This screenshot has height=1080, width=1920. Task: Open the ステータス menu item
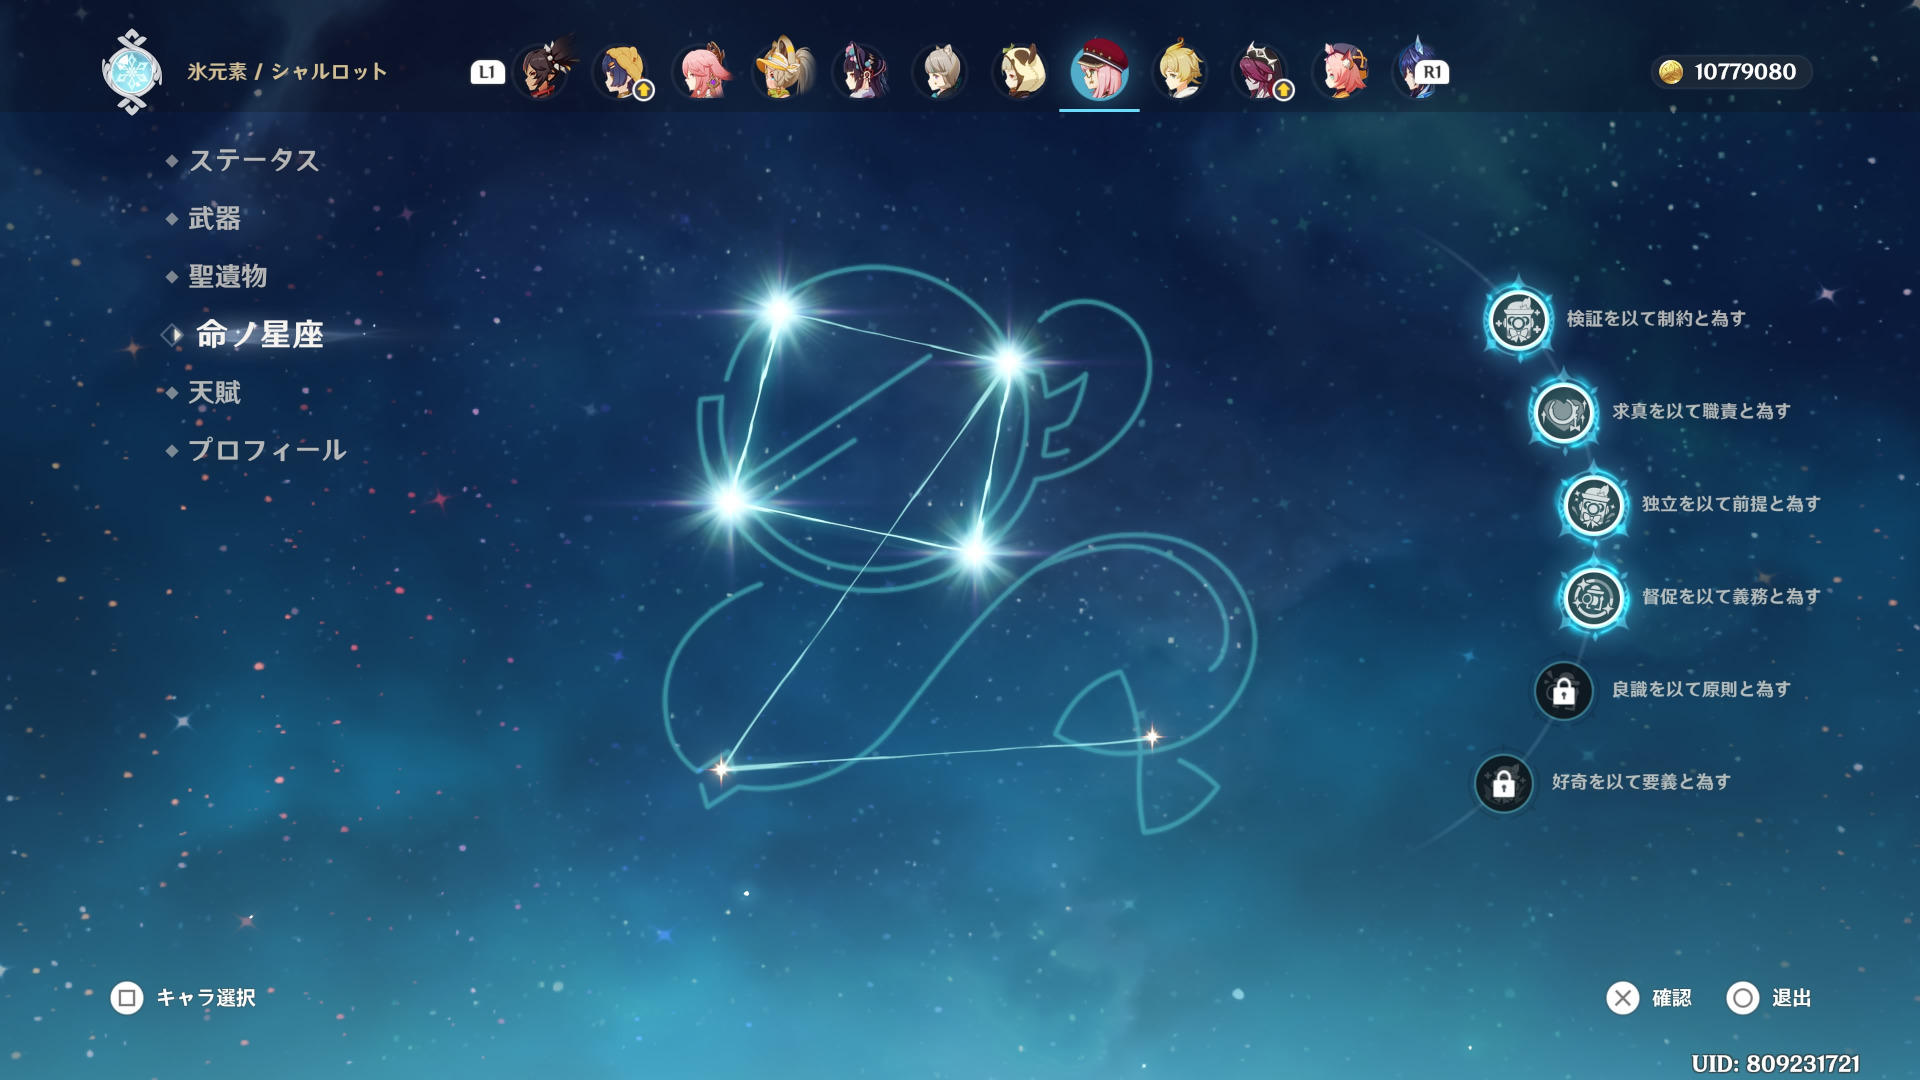(x=254, y=160)
